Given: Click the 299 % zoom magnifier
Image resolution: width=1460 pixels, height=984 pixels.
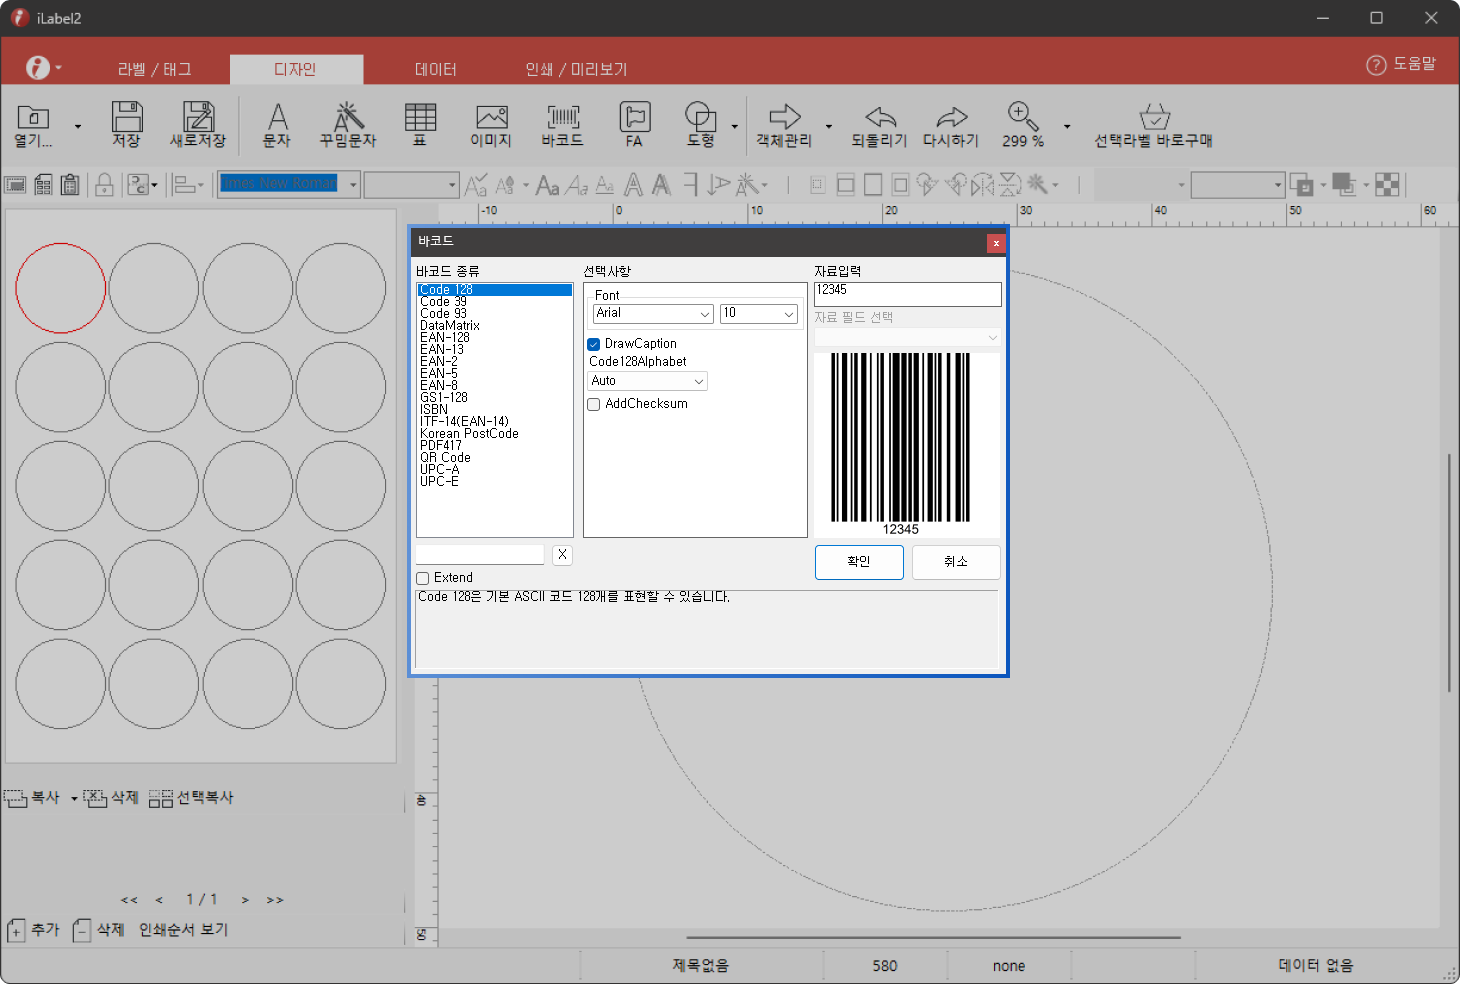Looking at the screenshot, I should 1023,116.
